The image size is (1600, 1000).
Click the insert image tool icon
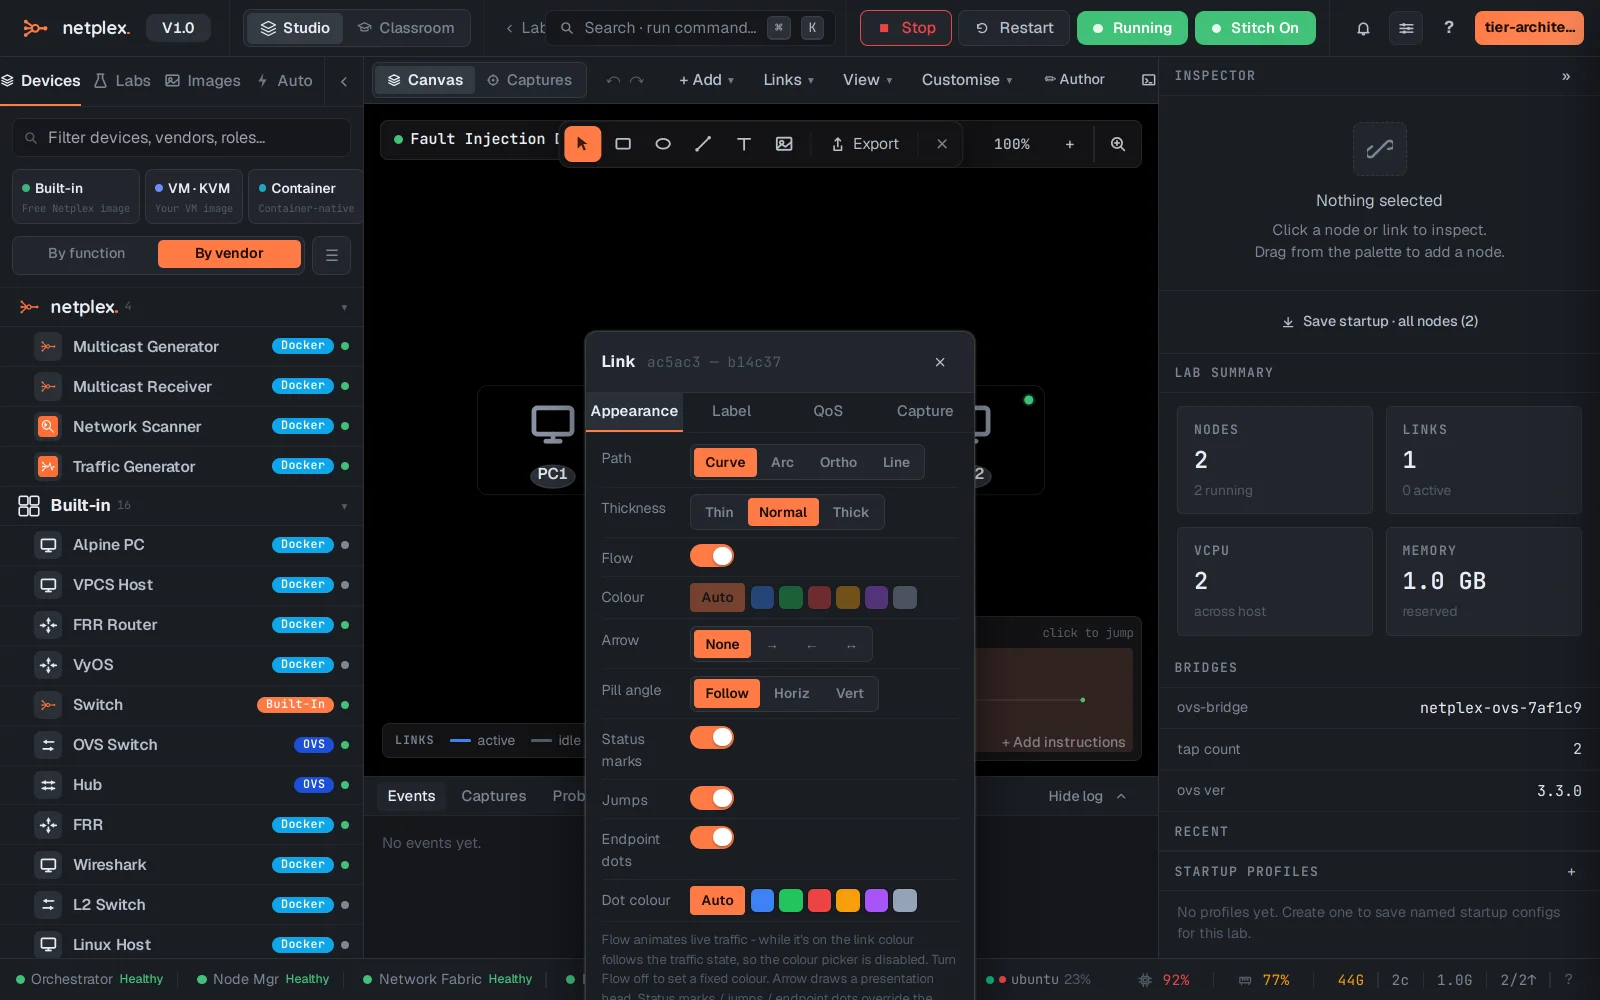click(x=784, y=144)
